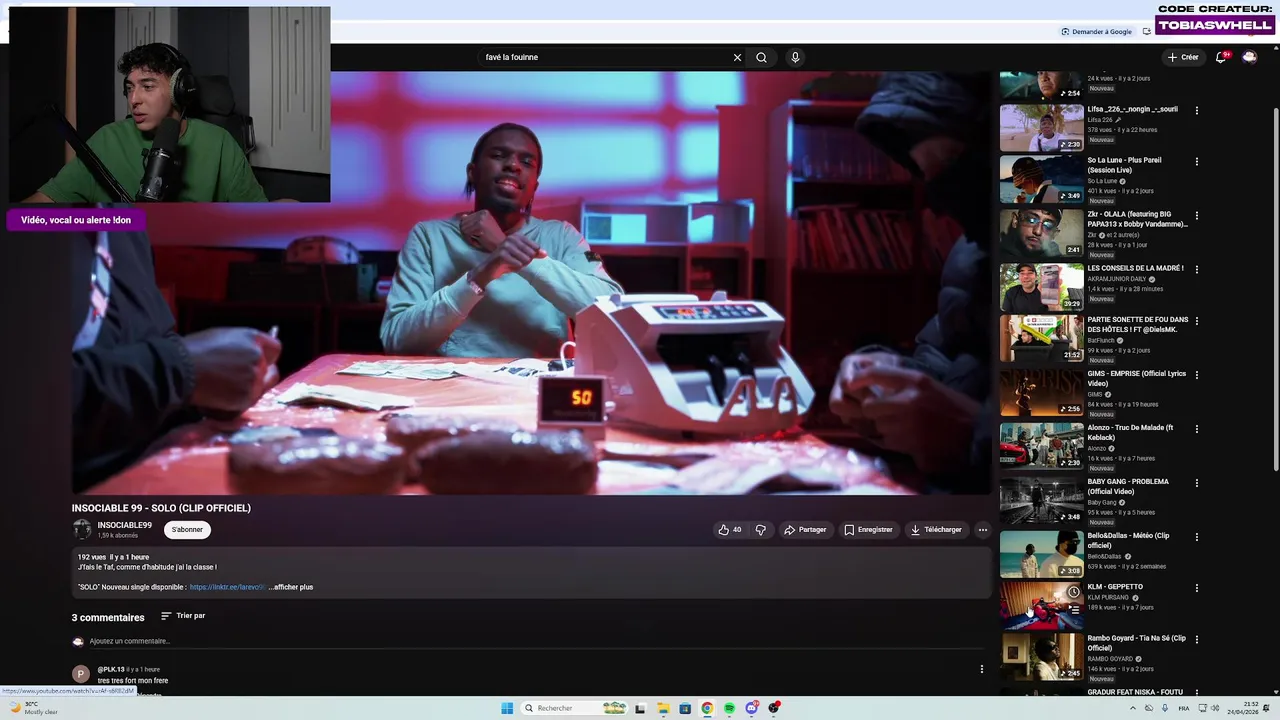Open Lifsa _226_-_nongin video thumbnail
Image resolution: width=1280 pixels, height=720 pixels.
coord(1041,127)
